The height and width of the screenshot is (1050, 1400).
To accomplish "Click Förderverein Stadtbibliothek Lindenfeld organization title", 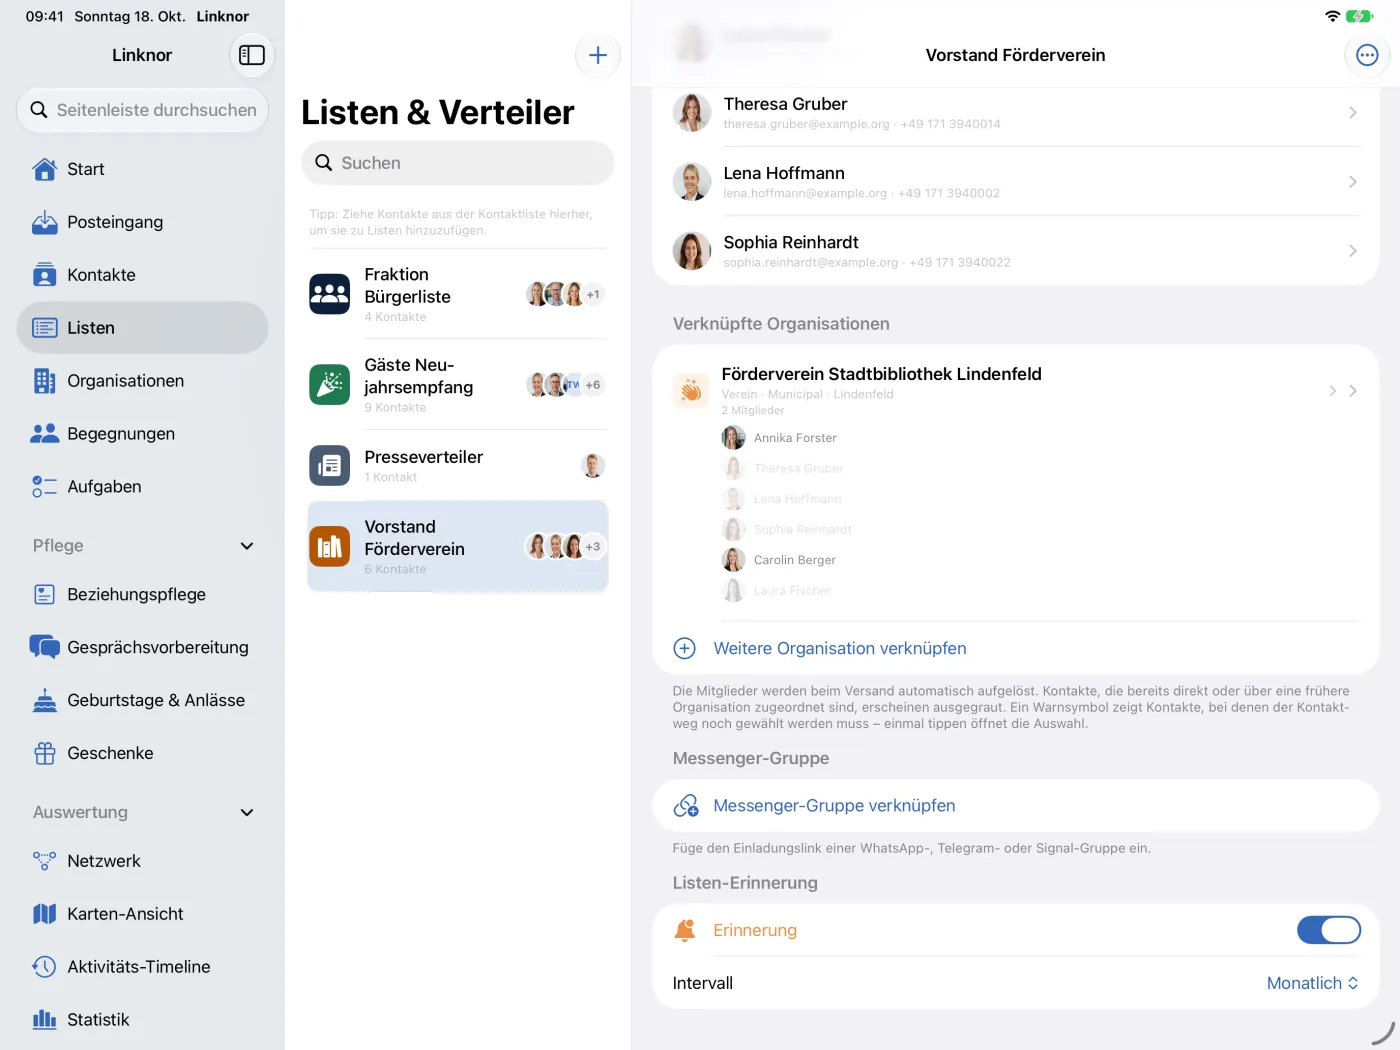I will 881,374.
